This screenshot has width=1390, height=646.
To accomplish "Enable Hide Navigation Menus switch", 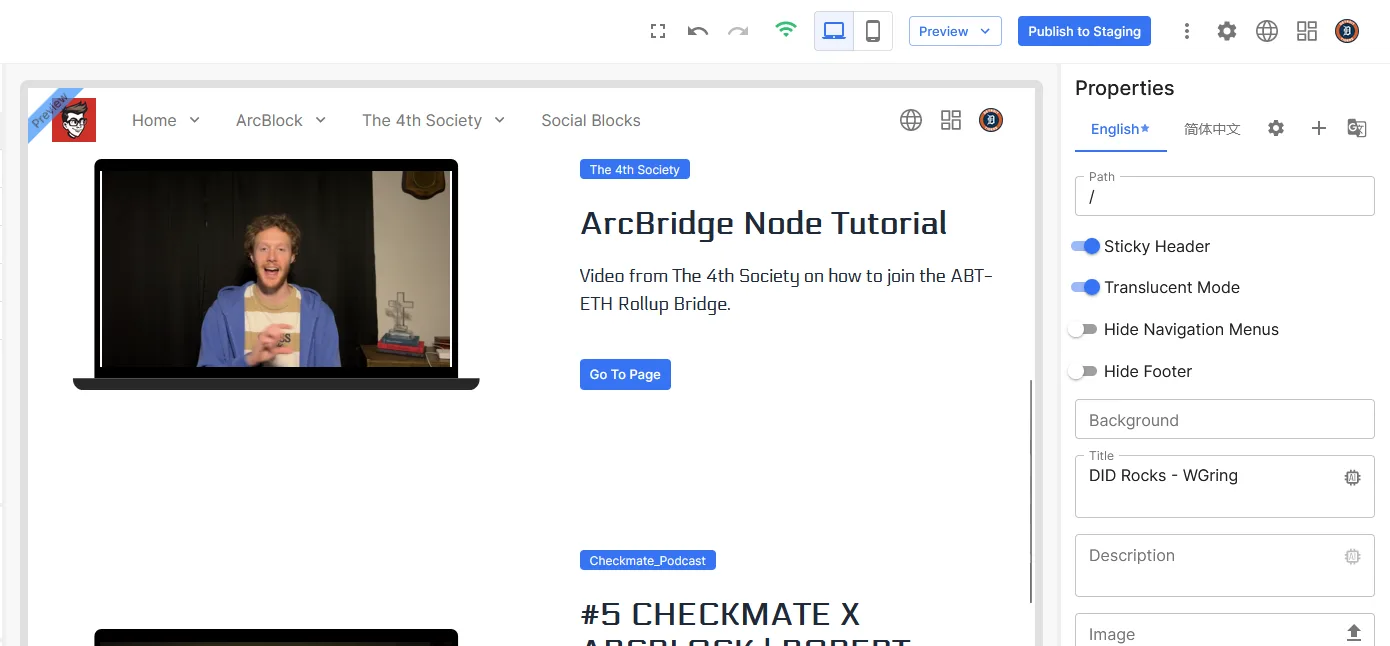I will coord(1083,329).
